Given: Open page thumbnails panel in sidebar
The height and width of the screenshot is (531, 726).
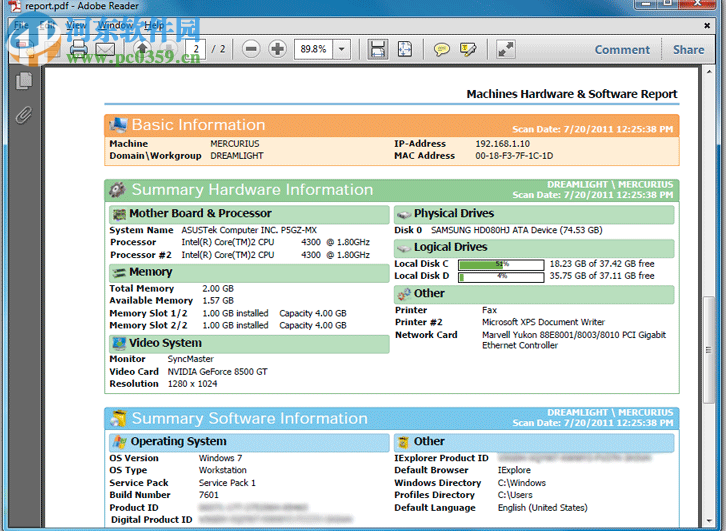Looking at the screenshot, I should [x=24, y=81].
